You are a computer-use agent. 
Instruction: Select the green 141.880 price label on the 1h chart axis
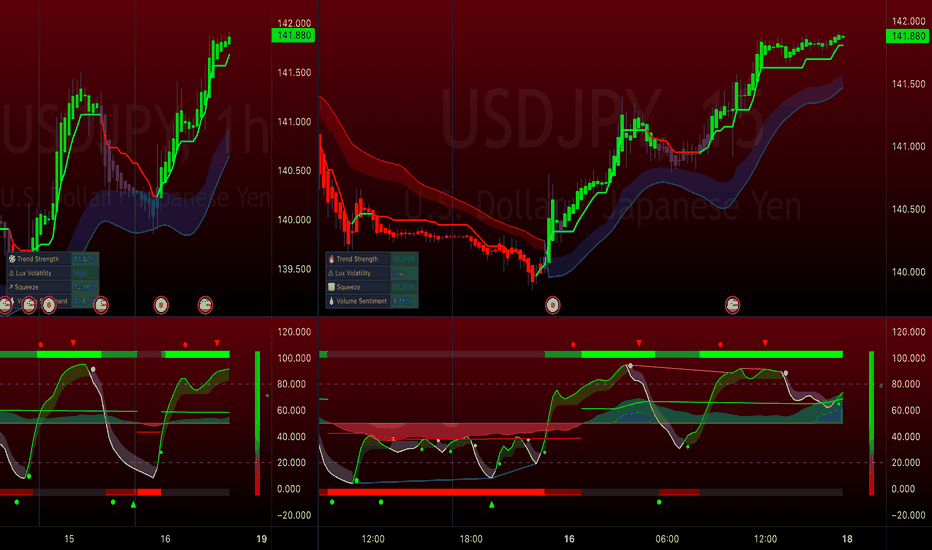click(x=294, y=35)
